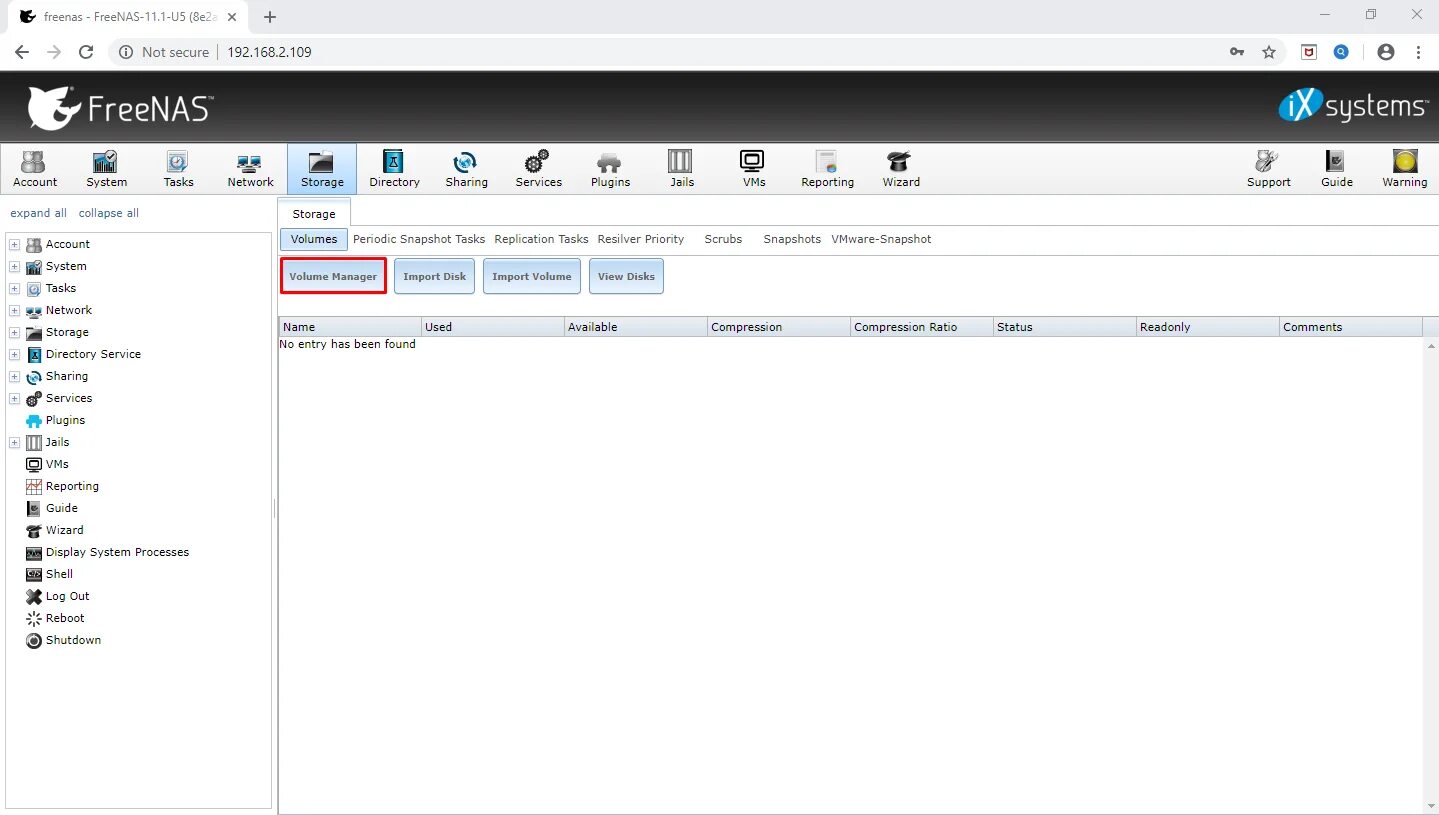Screen dimensions: 1439x815
Task: Expand the Sharing tree node
Action: pyautogui.click(x=15, y=377)
